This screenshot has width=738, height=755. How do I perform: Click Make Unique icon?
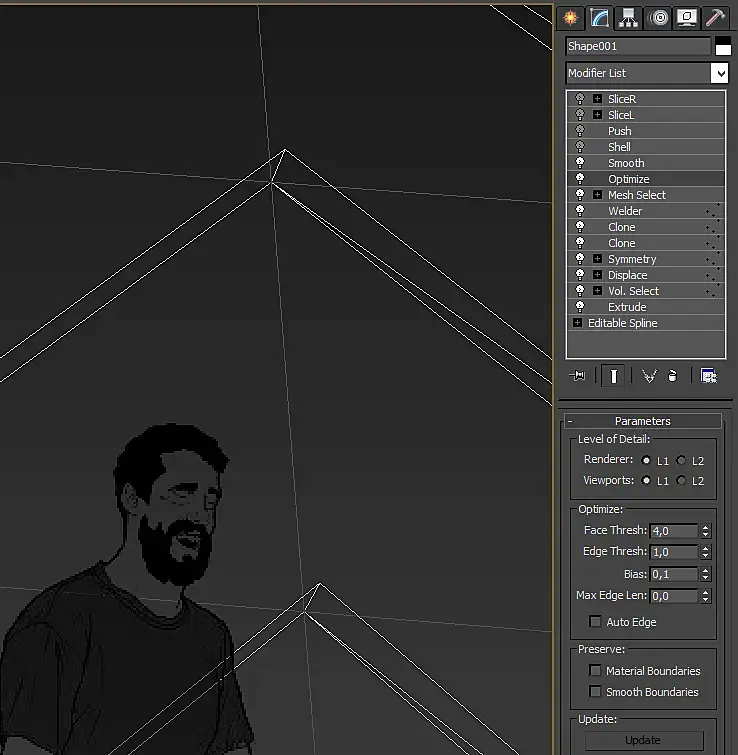649,376
